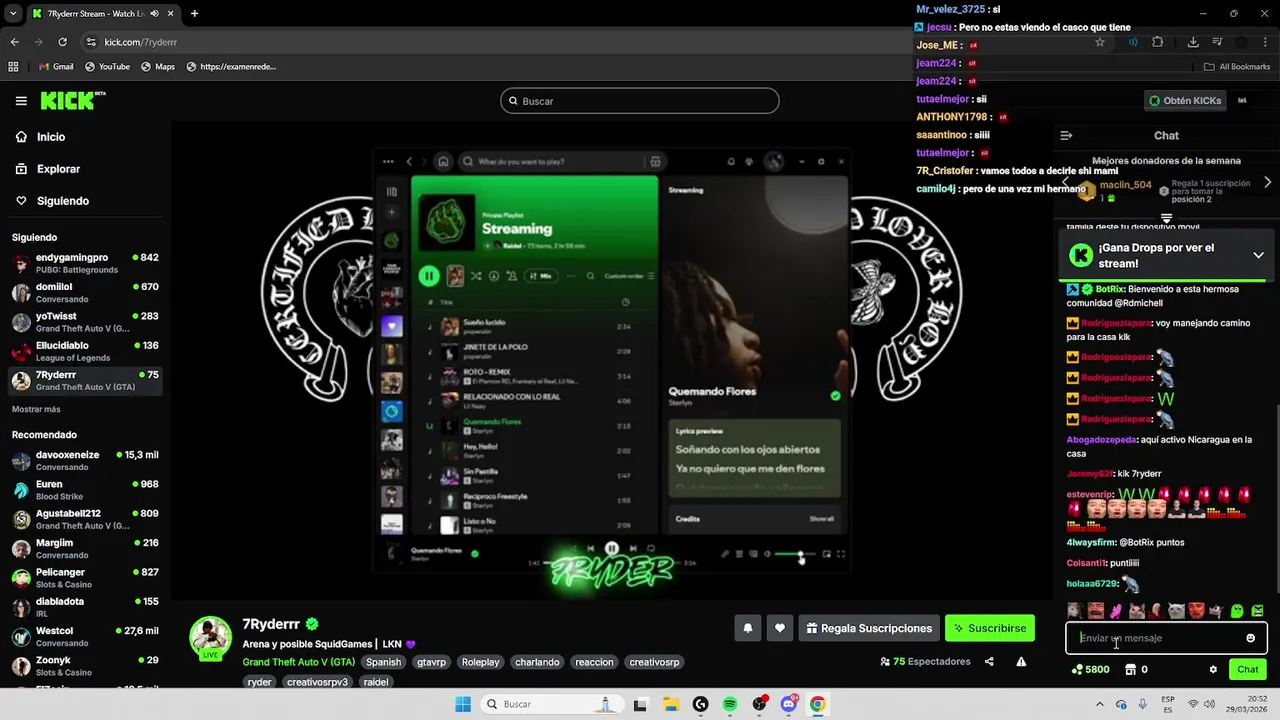
Task: Expand the list with Mostrar más
Action: pyautogui.click(x=36, y=409)
